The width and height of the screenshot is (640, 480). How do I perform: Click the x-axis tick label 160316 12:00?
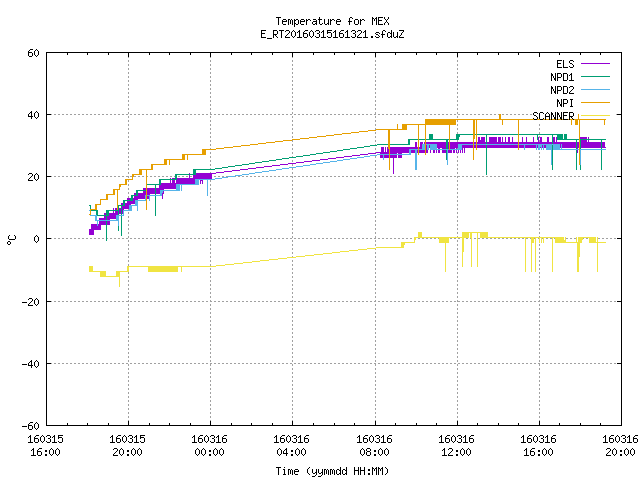click(x=456, y=446)
